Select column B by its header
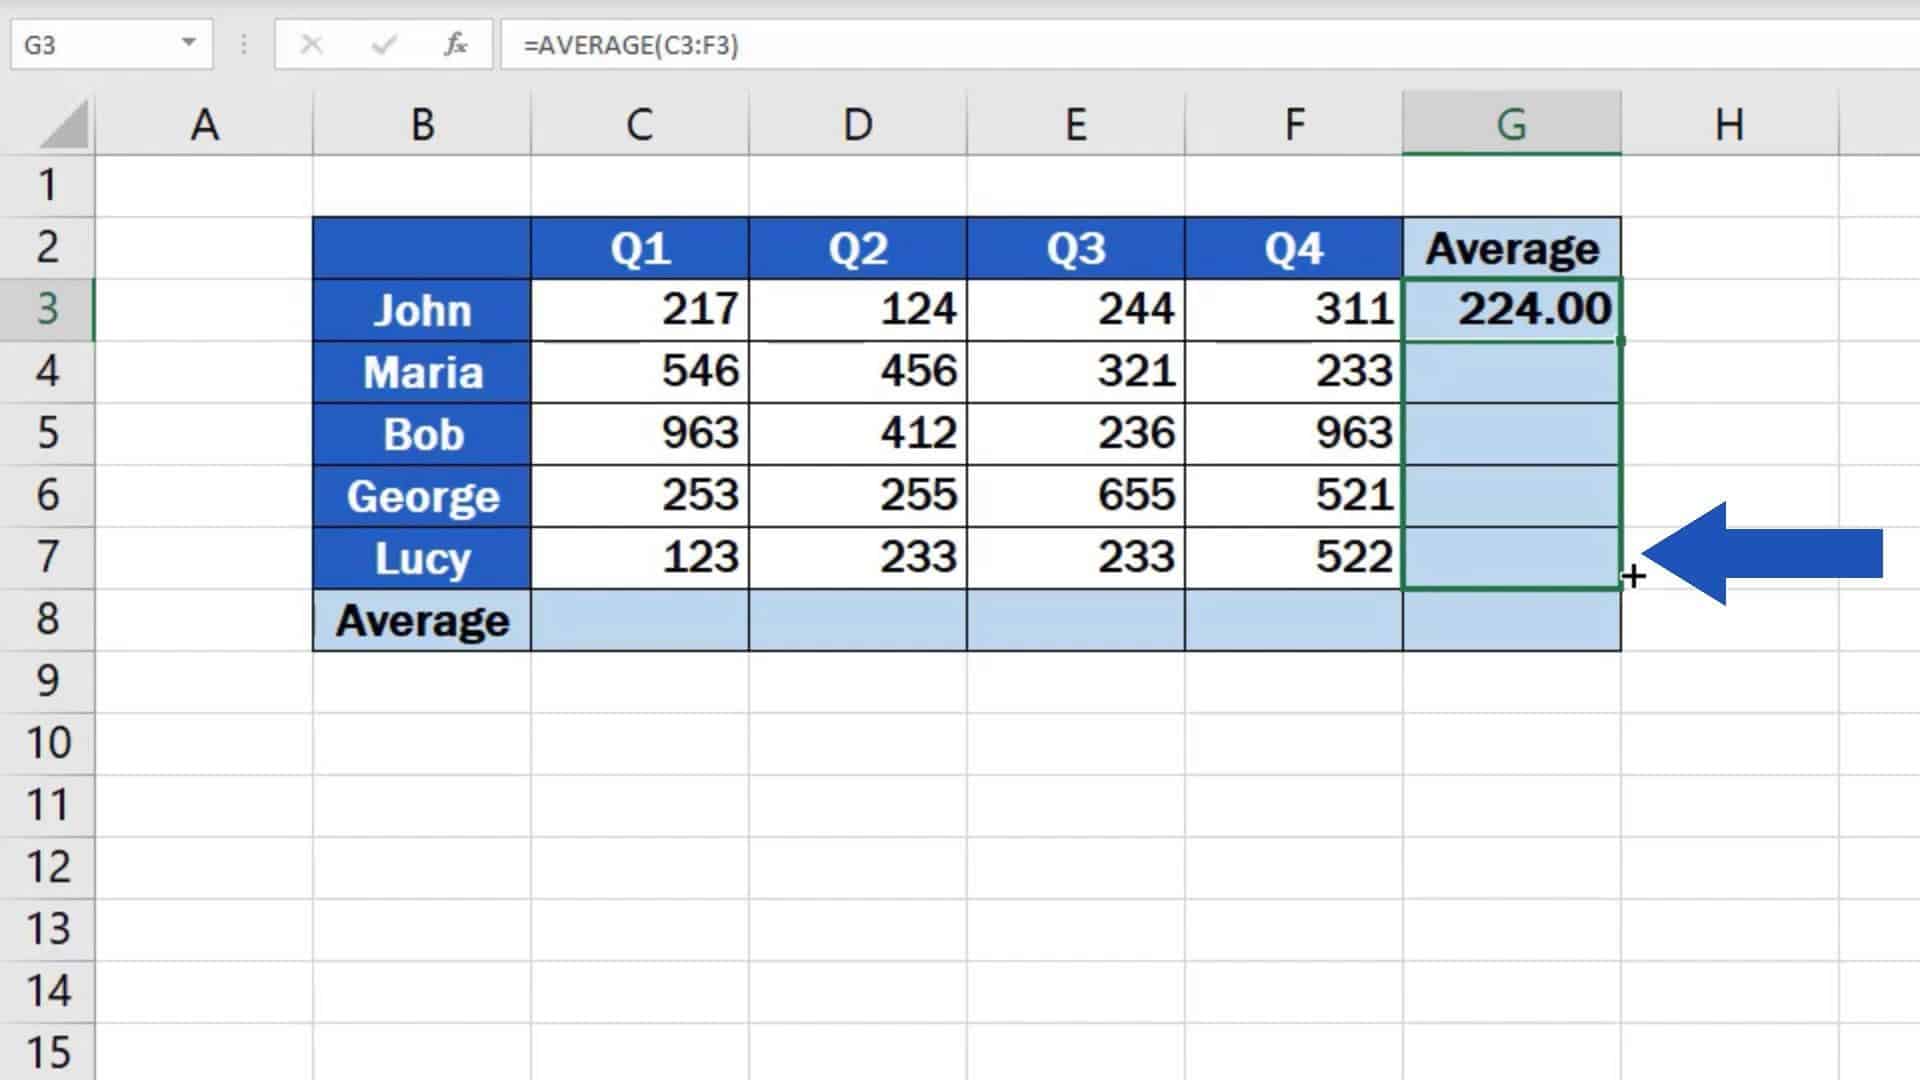The image size is (1920, 1080). click(x=422, y=124)
